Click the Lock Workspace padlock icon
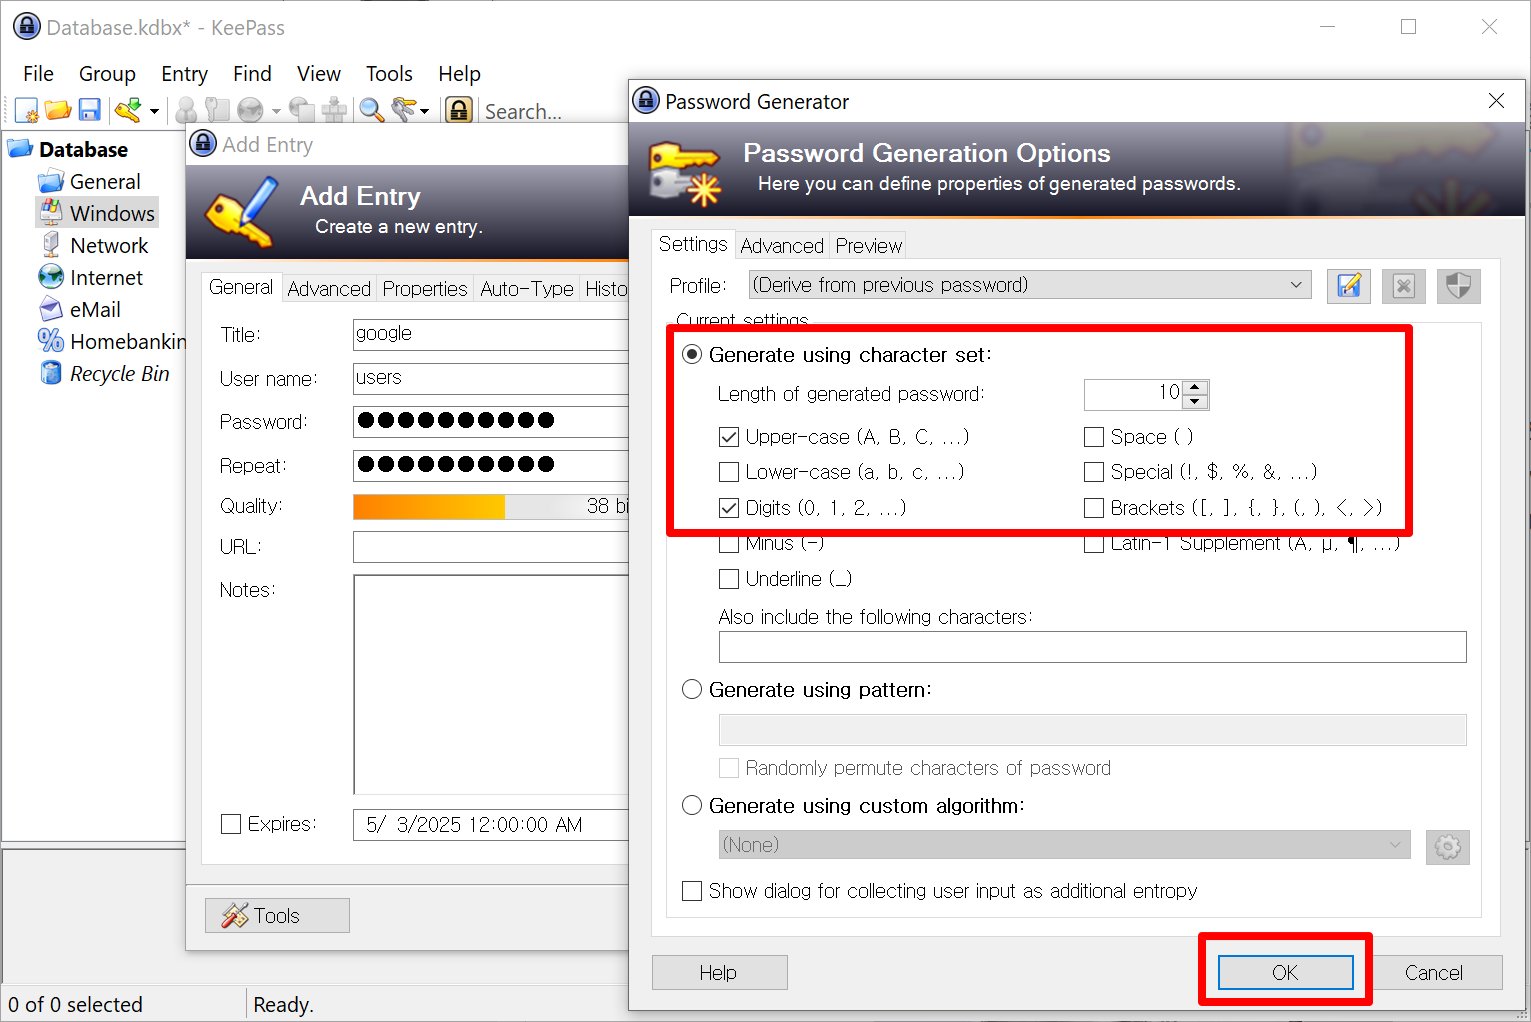Screen dimensions: 1531x1022 click(459, 110)
